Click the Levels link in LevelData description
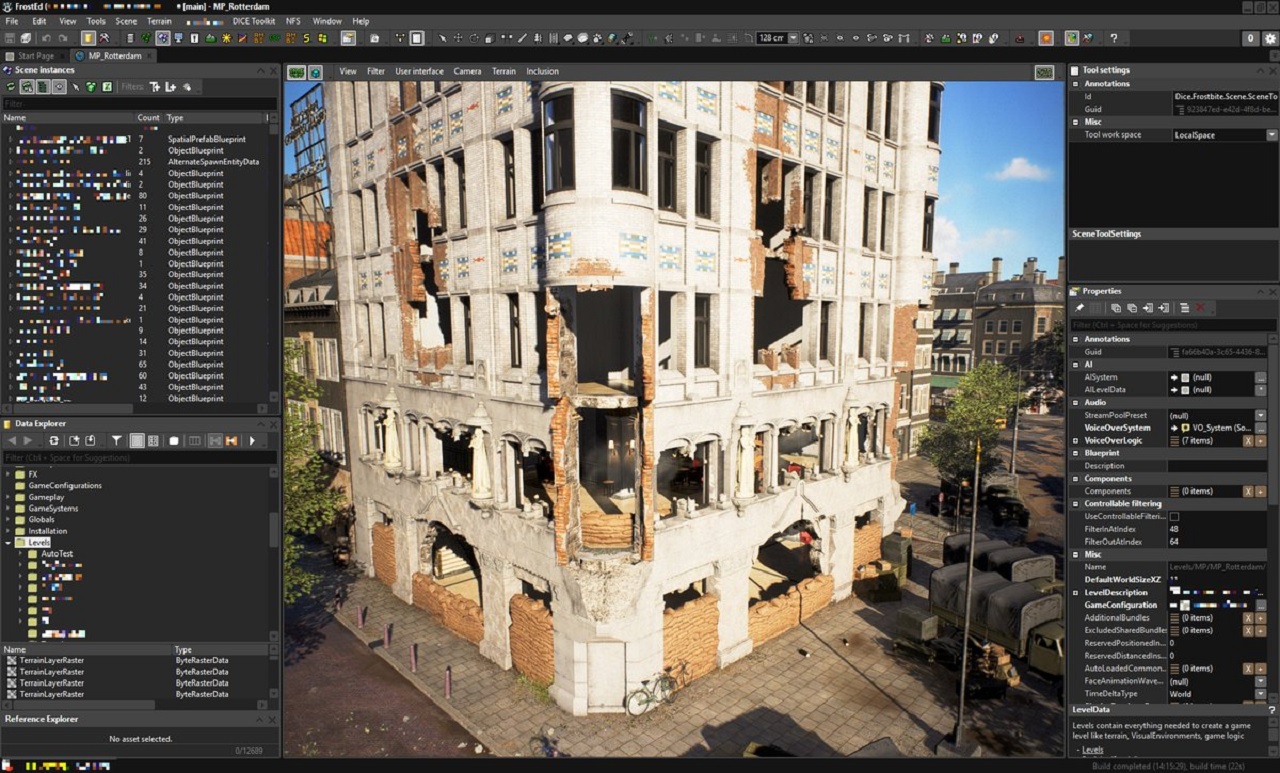The height and width of the screenshot is (773, 1280). click(x=1092, y=750)
